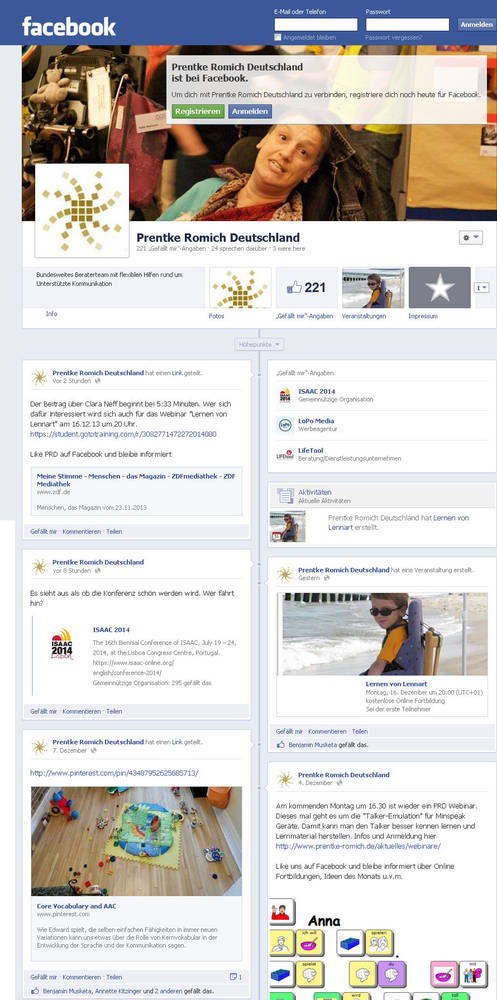Viewport: 497px width, 1000px height.
Task: Click page avatar icon on first post
Action: point(40,378)
